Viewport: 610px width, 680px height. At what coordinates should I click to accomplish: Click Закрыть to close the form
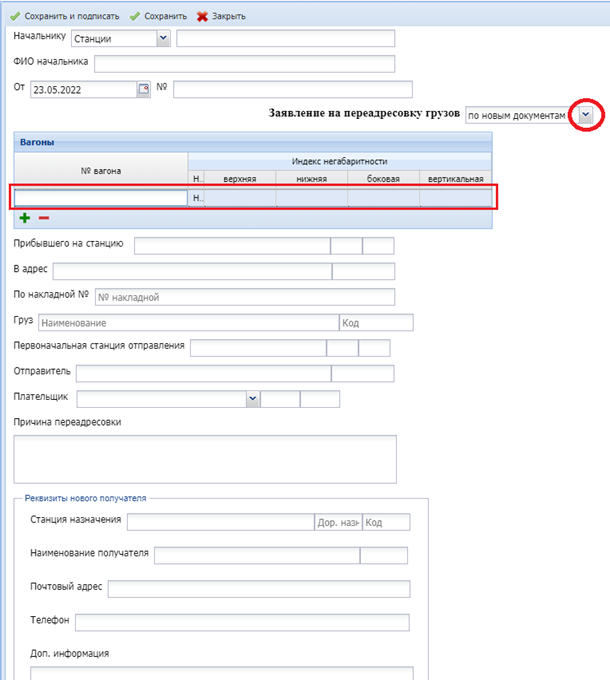(x=221, y=16)
